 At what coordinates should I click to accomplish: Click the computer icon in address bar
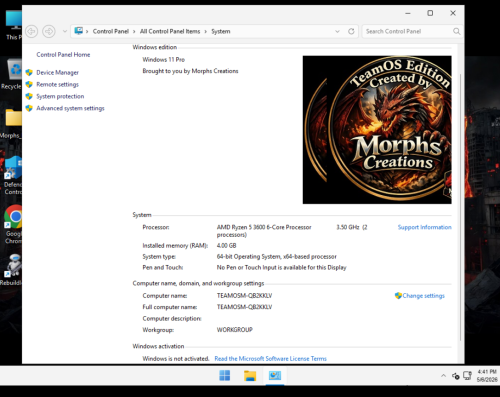(79, 31)
